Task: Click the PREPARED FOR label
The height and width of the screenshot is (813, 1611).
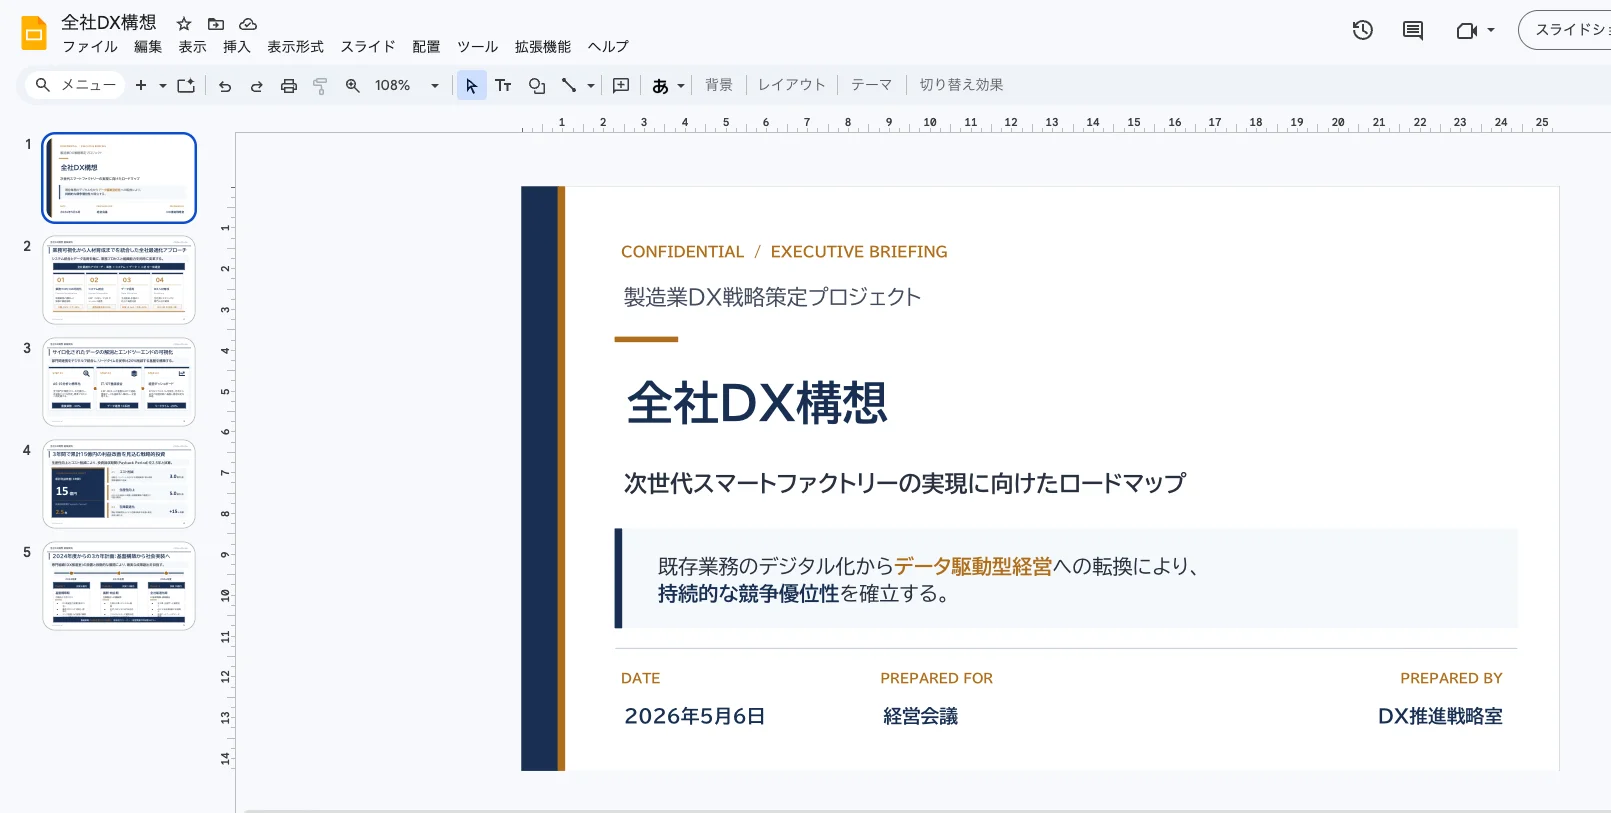Action: 936,678
